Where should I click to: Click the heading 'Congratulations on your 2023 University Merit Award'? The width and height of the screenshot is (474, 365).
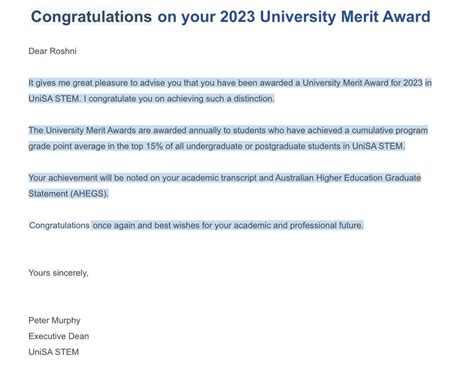[230, 17]
